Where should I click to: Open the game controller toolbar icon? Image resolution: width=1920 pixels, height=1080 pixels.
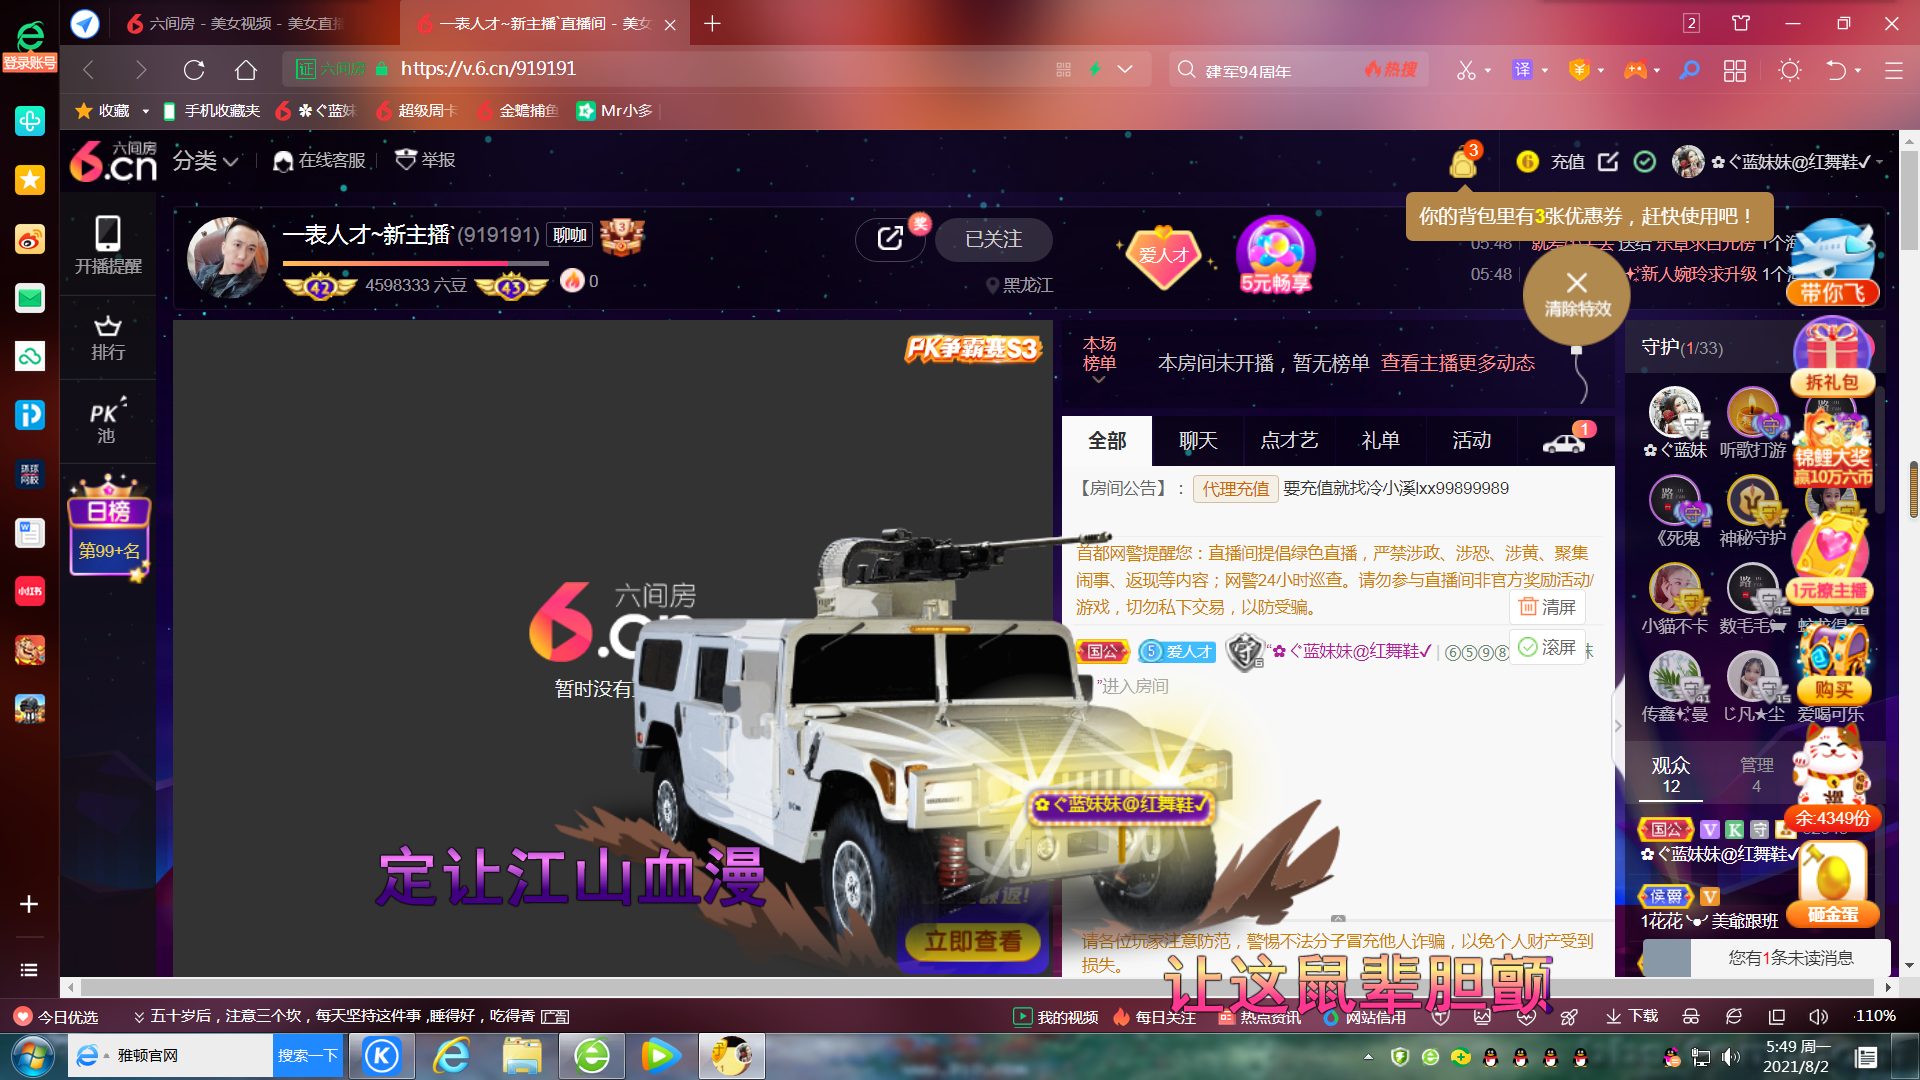[1636, 70]
